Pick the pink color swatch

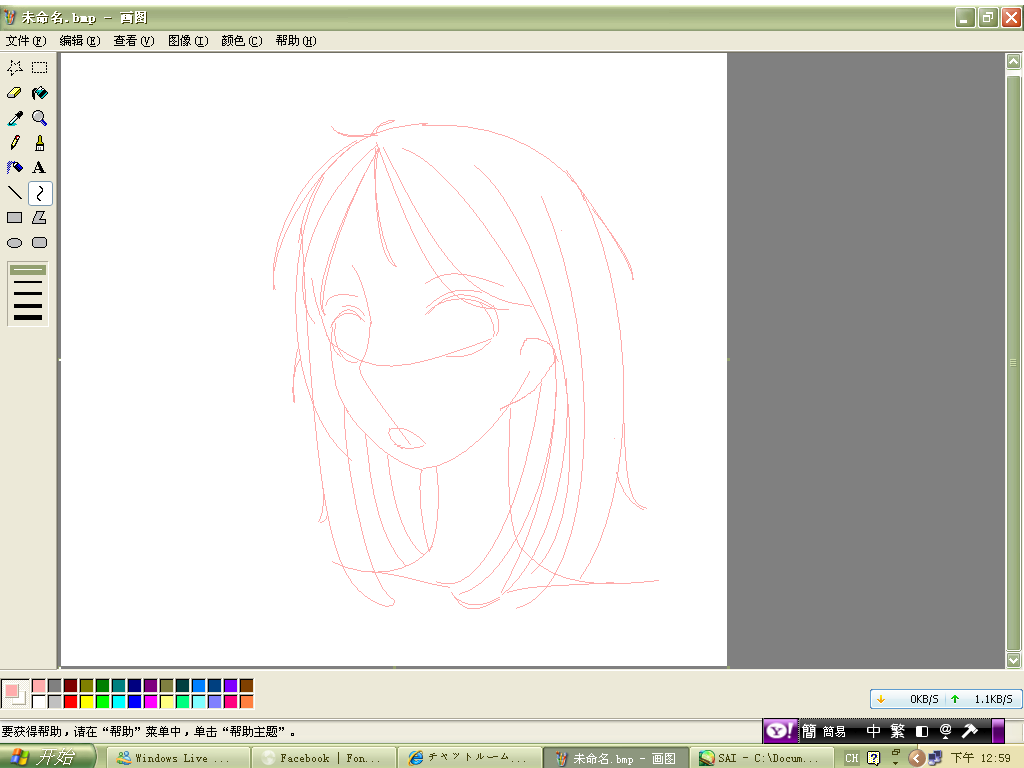coord(39,685)
